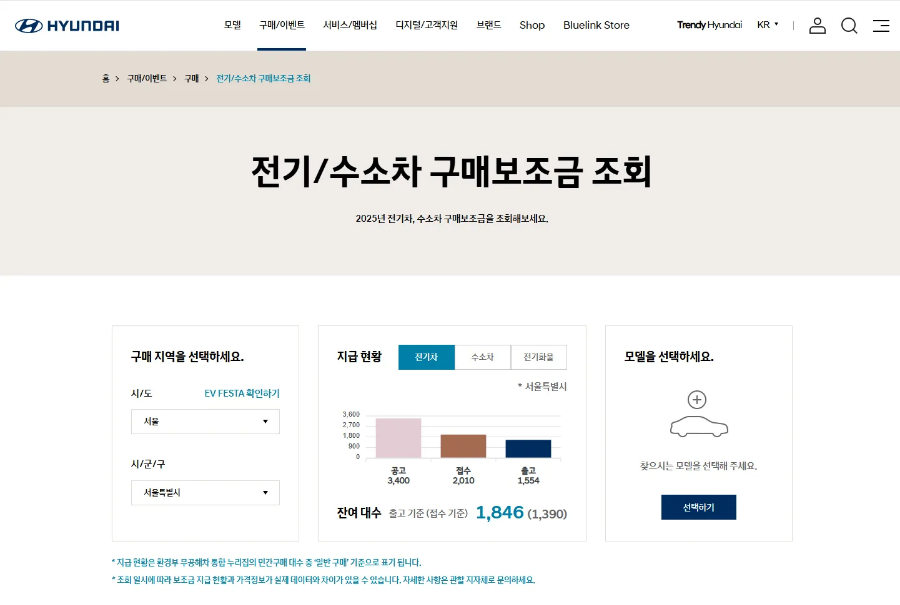Click the 구매 breadcrumb link
The image size is (900, 605).
click(x=191, y=78)
